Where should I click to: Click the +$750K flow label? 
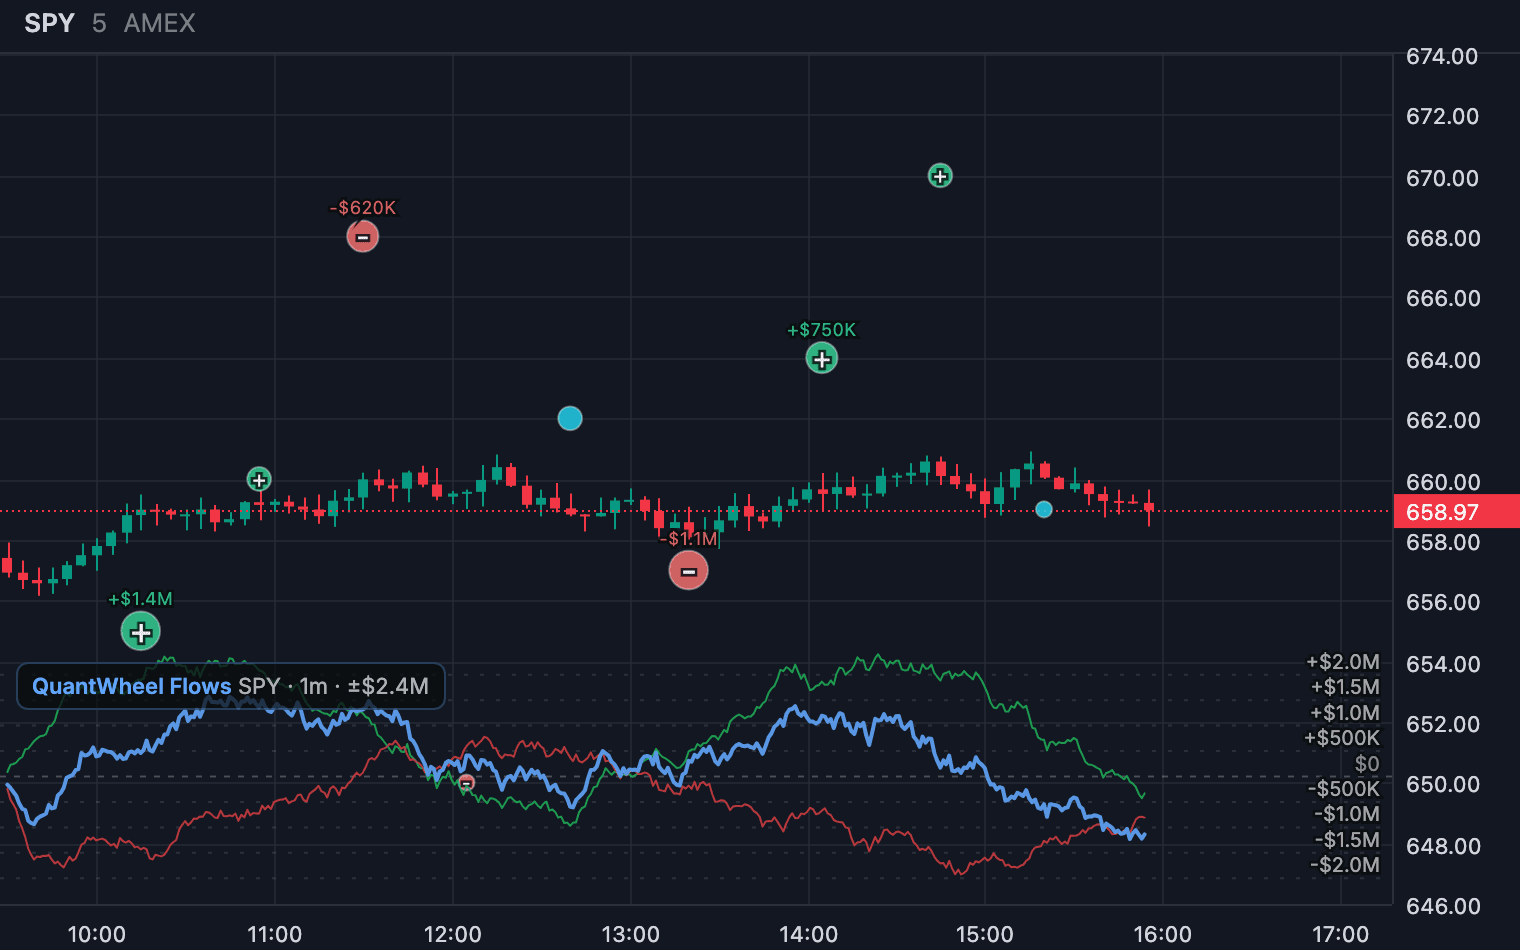pyautogui.click(x=822, y=330)
